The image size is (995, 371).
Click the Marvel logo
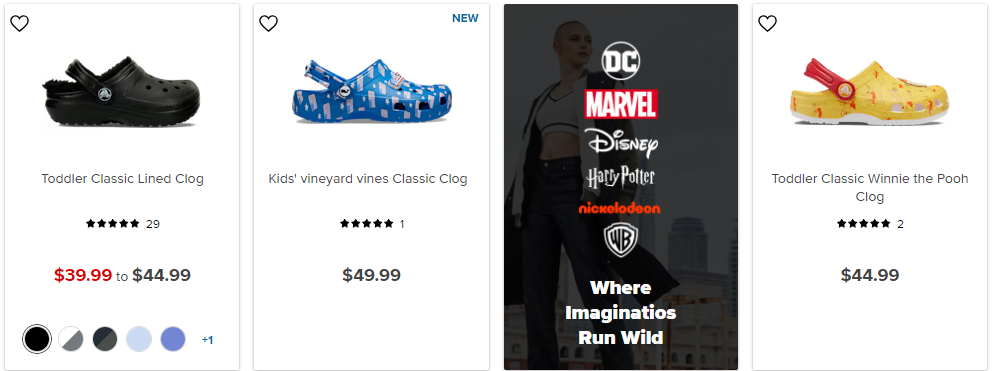coord(621,104)
